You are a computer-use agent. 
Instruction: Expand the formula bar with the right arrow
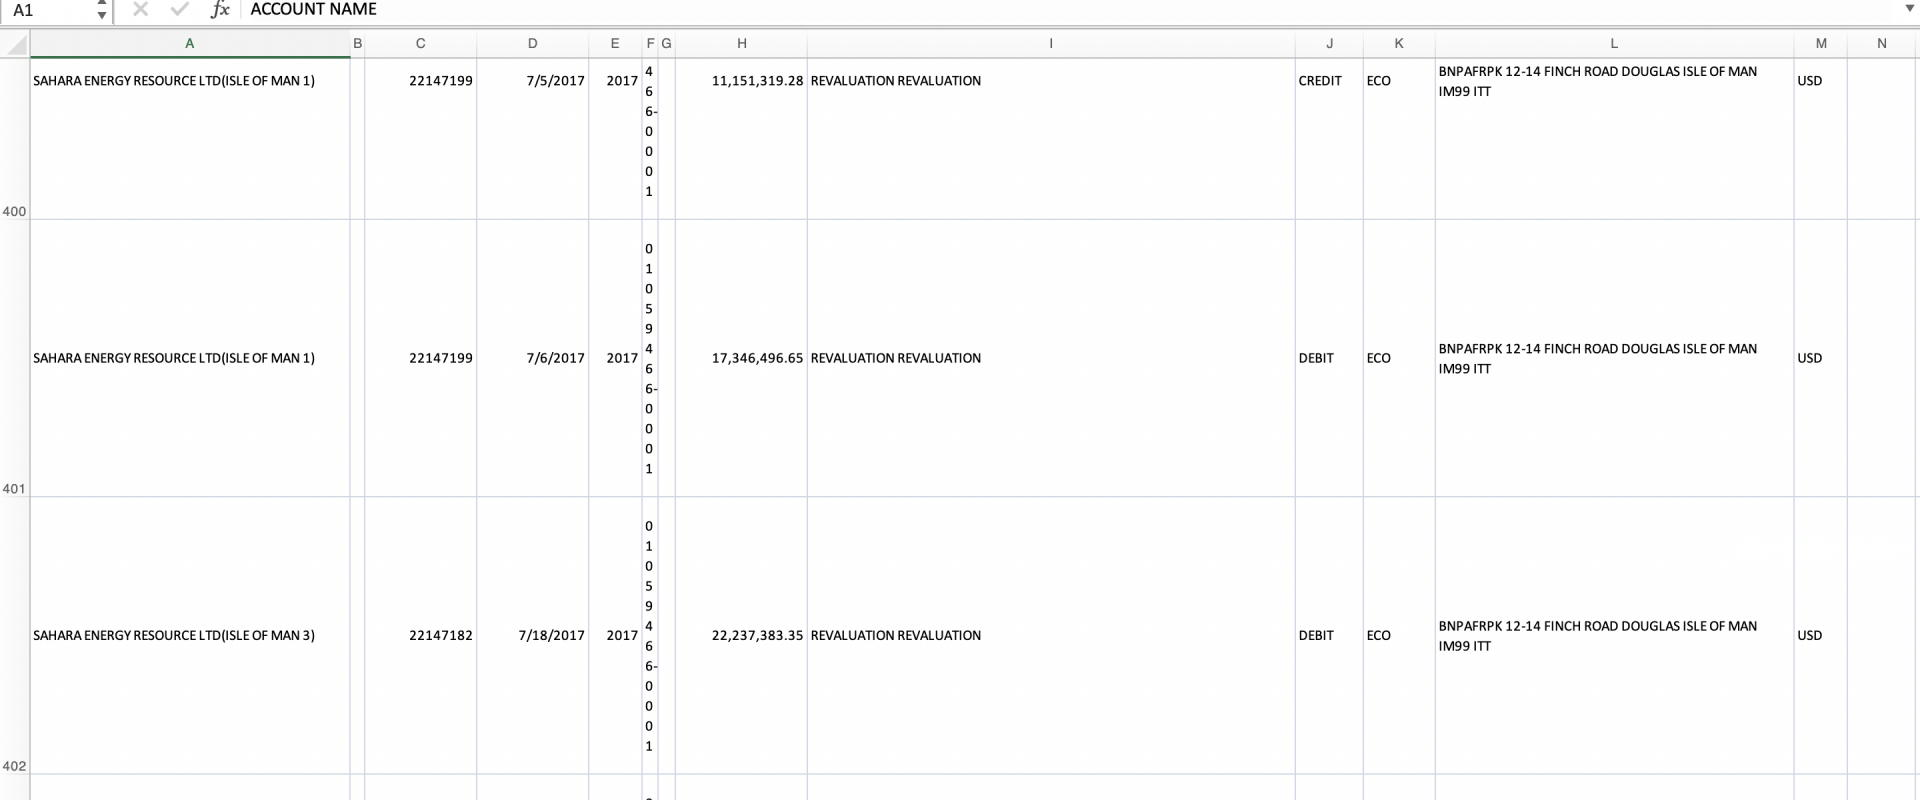(x=1909, y=10)
